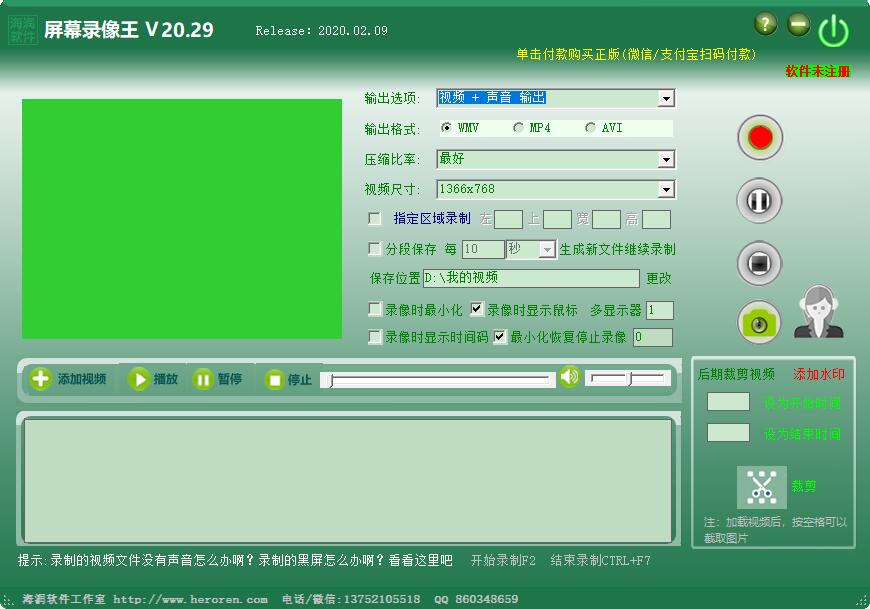Click the video list box
This screenshot has width=870, height=609.
(x=348, y=480)
